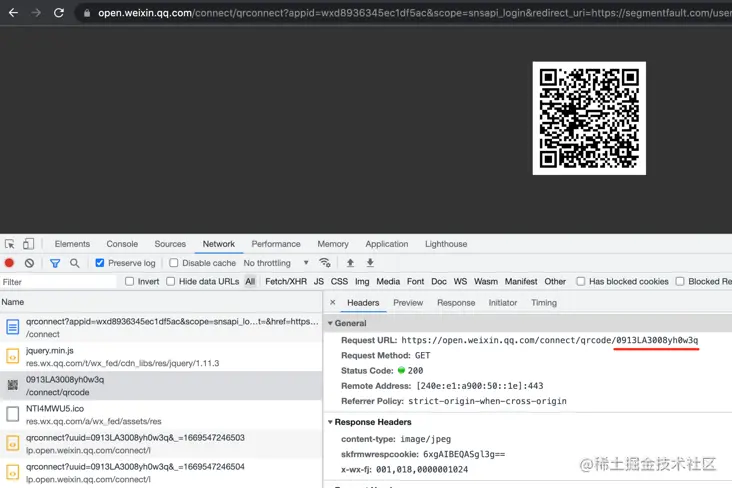The height and width of the screenshot is (488, 732).
Task: Open the Elements tab
Action: coord(72,244)
